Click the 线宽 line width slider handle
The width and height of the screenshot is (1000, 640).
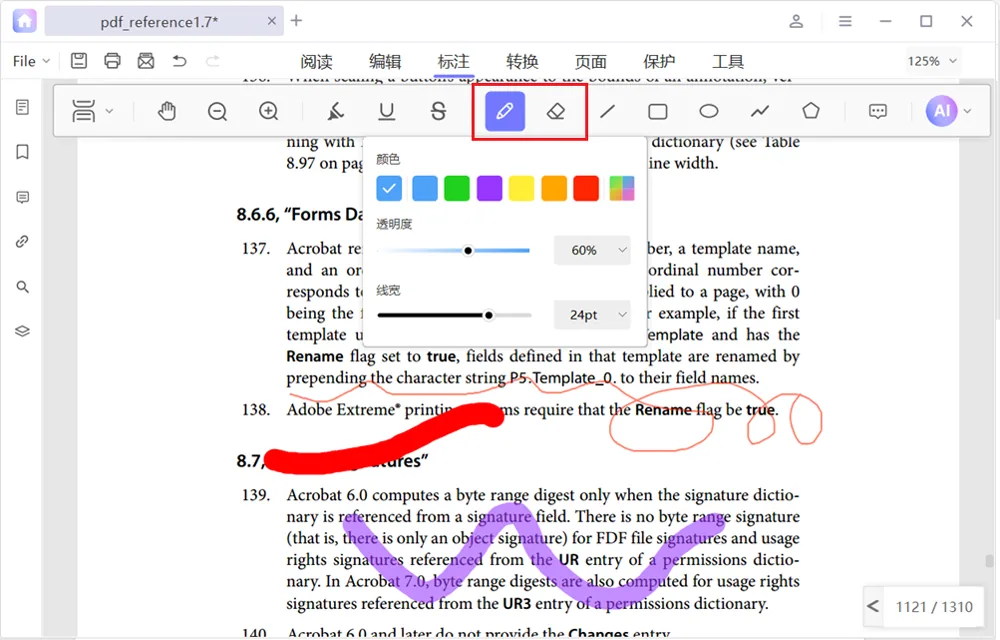[x=489, y=315]
